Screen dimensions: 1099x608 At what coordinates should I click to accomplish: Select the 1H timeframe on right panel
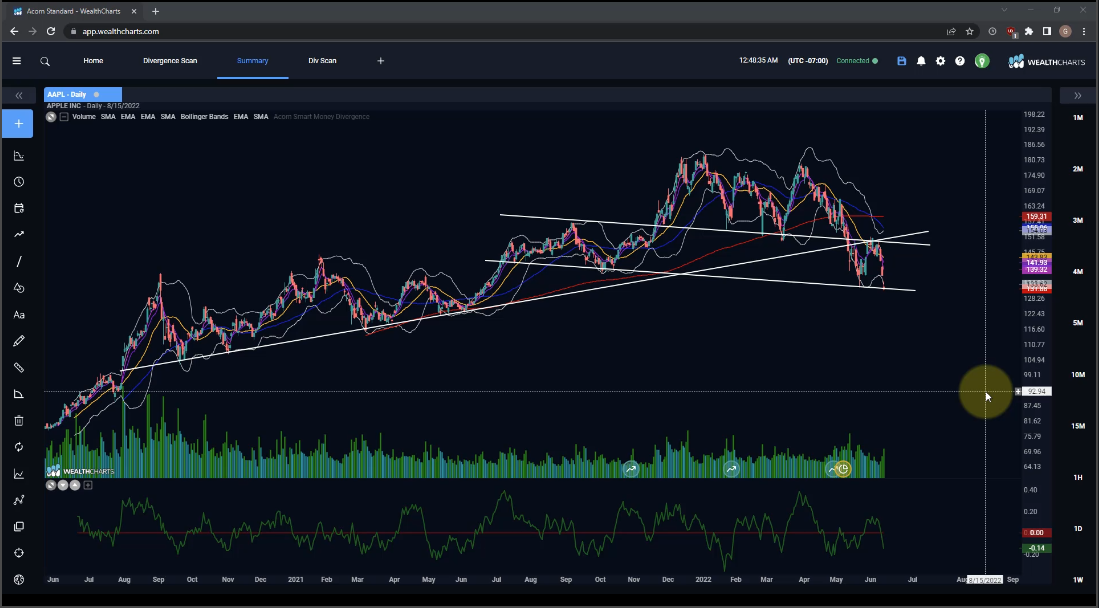[x=1078, y=478]
